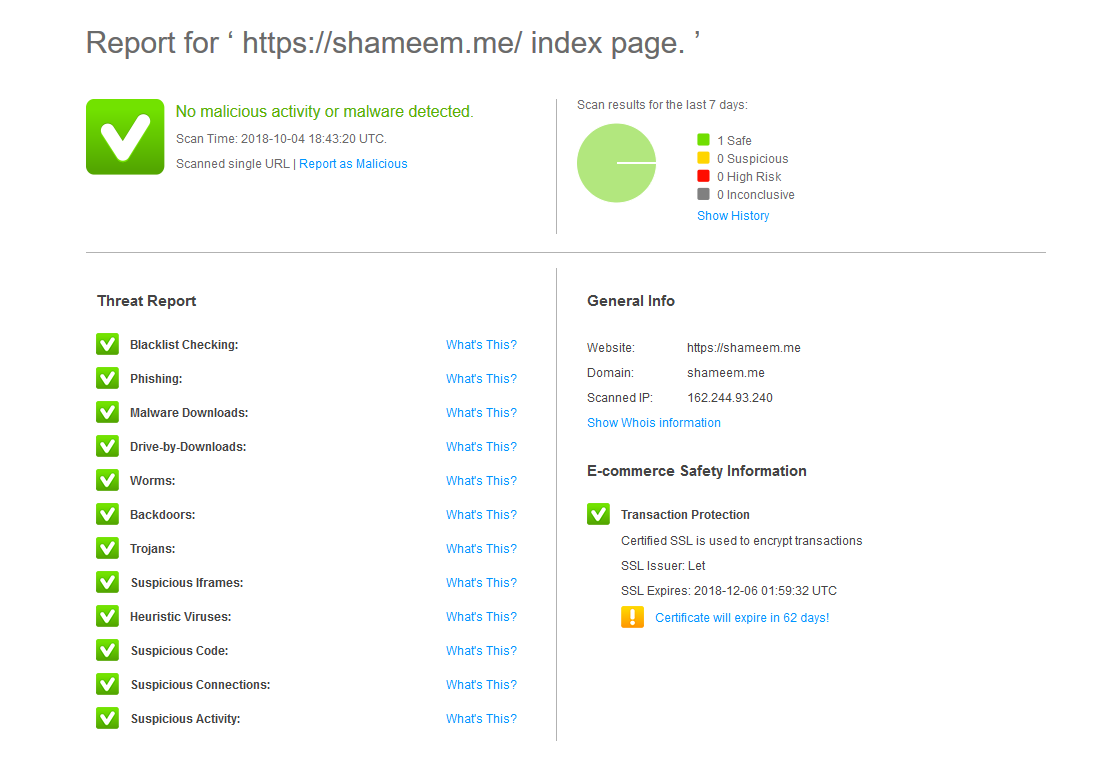Click the yellow certificate expiry warning icon
This screenshot has height=767, width=1095.
click(632, 617)
